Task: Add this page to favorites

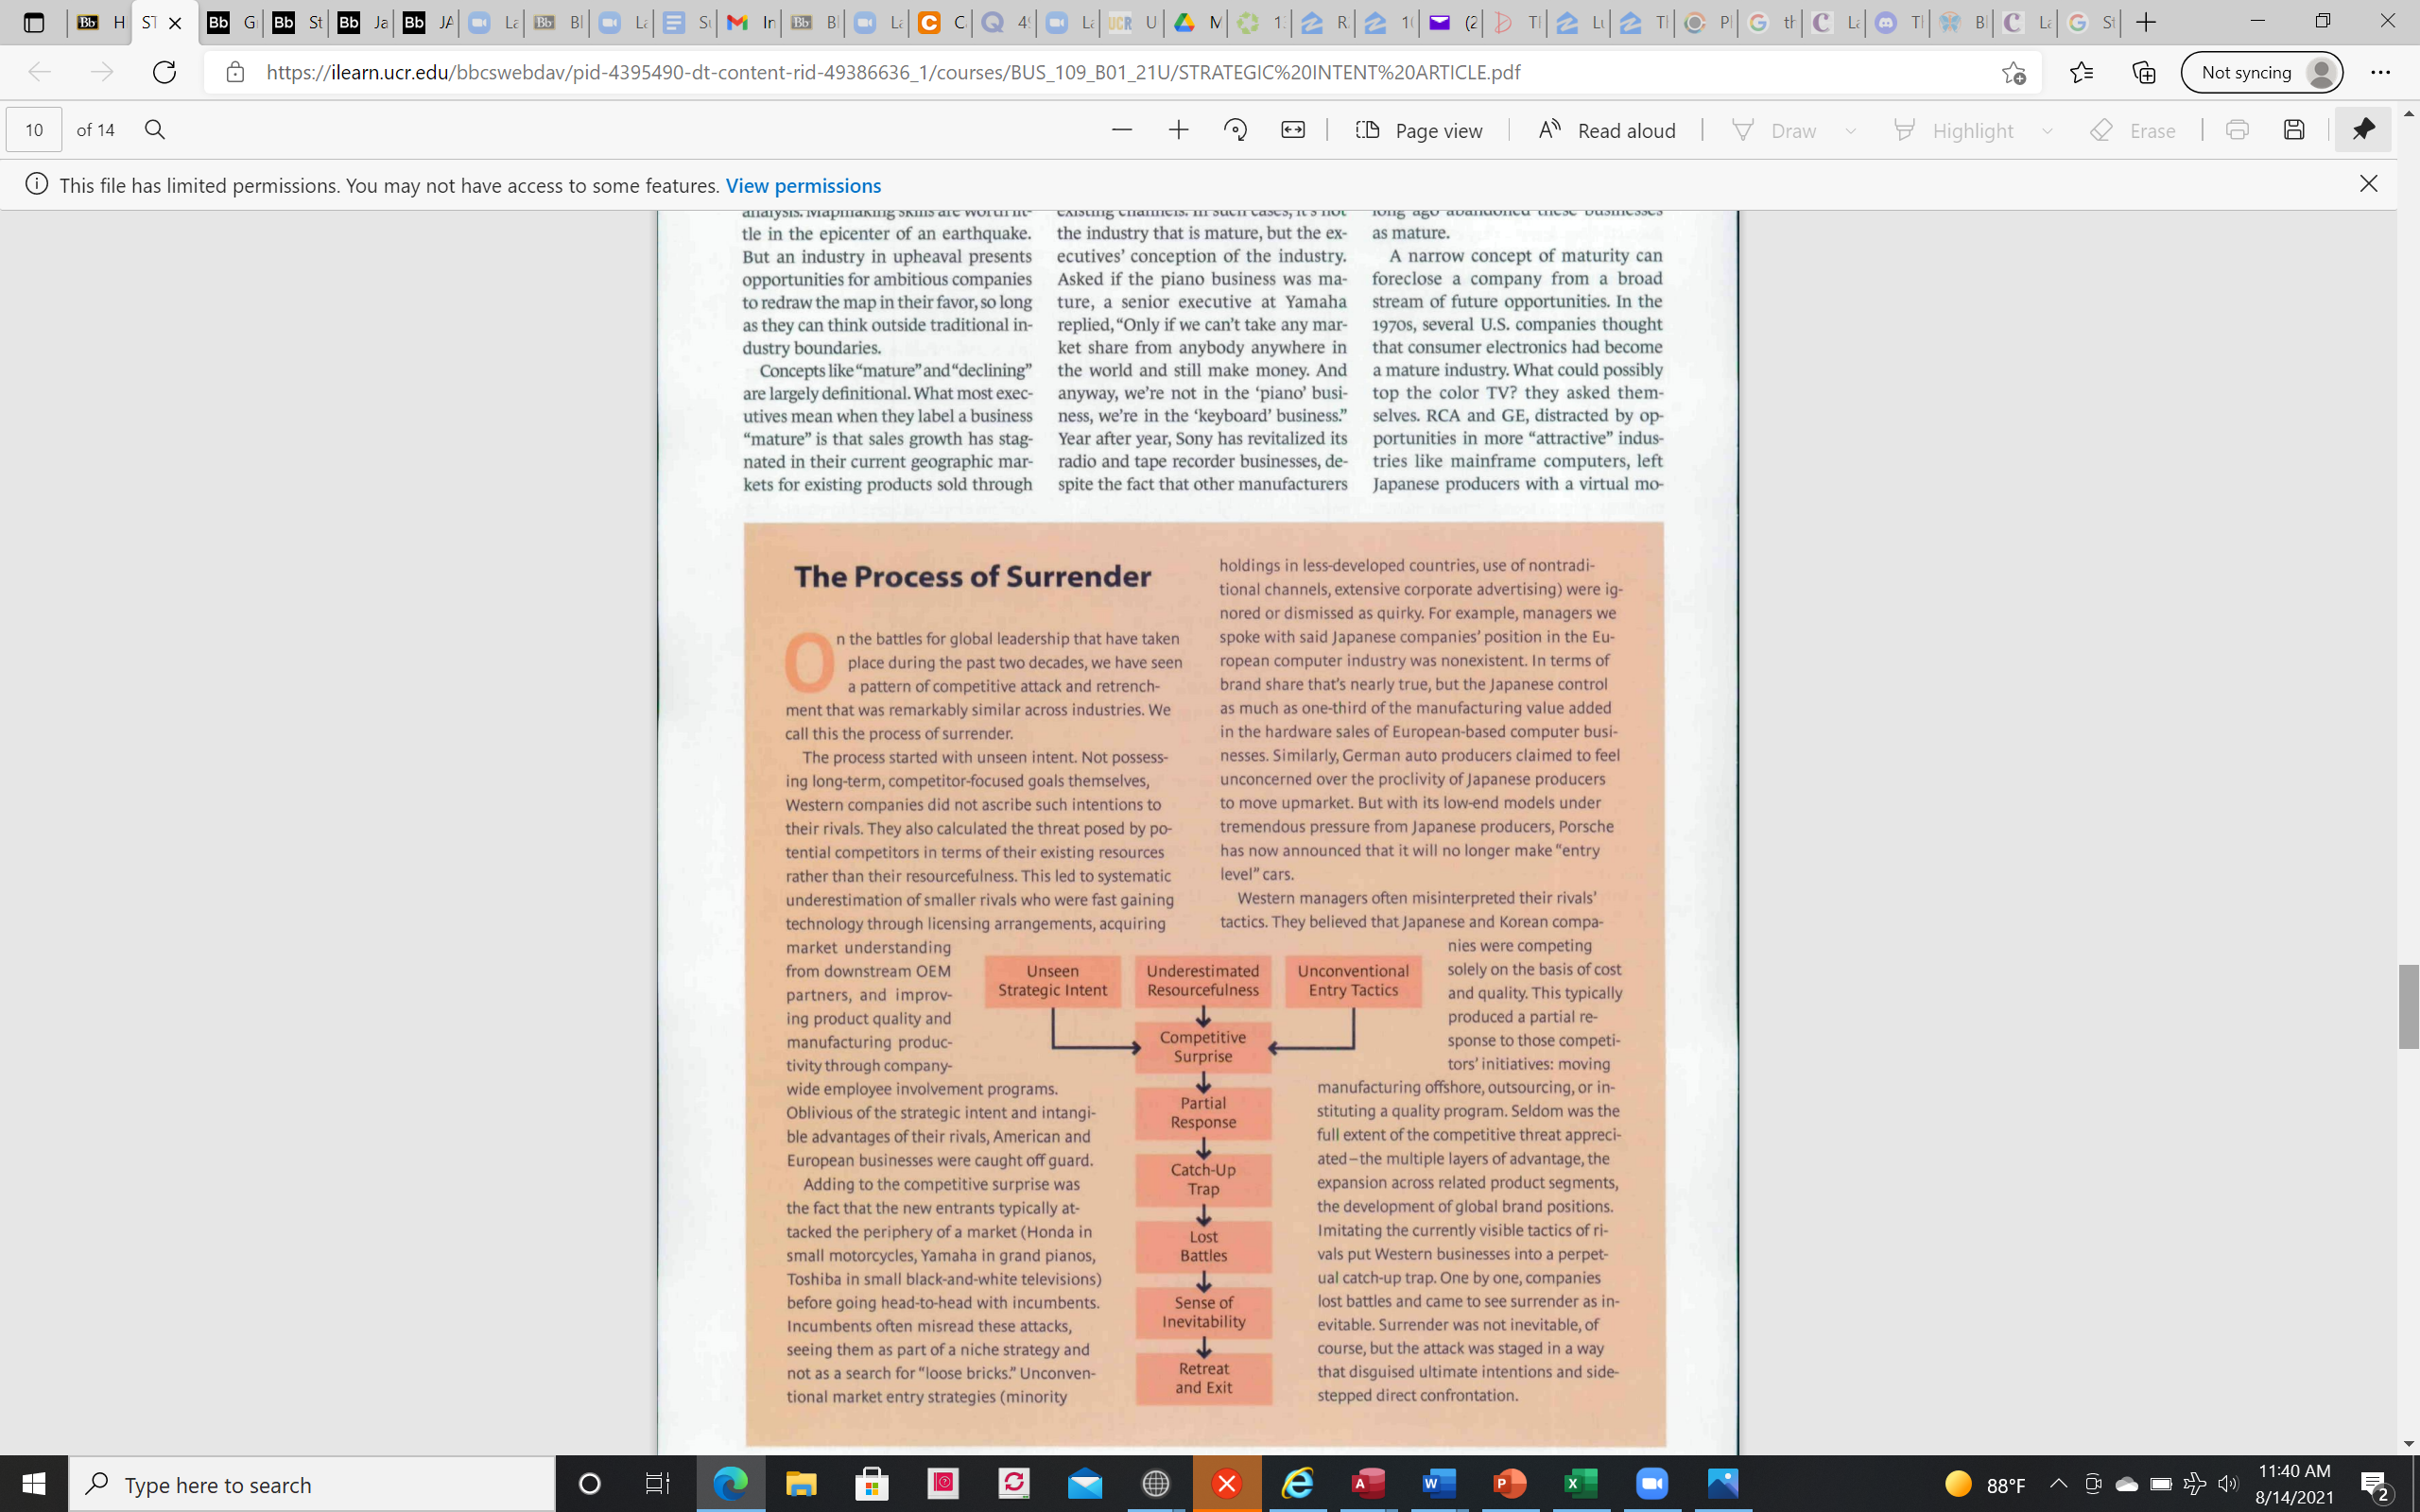Action: [2014, 72]
